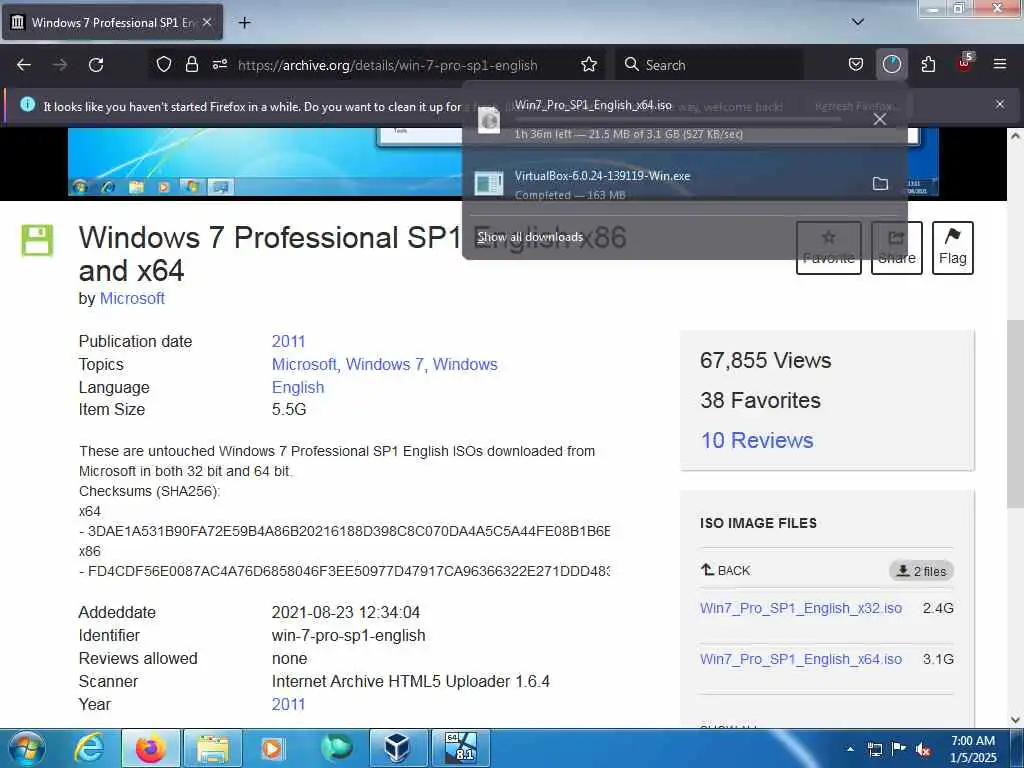Select the Windows 7 Professional SP1 tab
Image resolution: width=1024 pixels, height=768 pixels.
(112, 22)
